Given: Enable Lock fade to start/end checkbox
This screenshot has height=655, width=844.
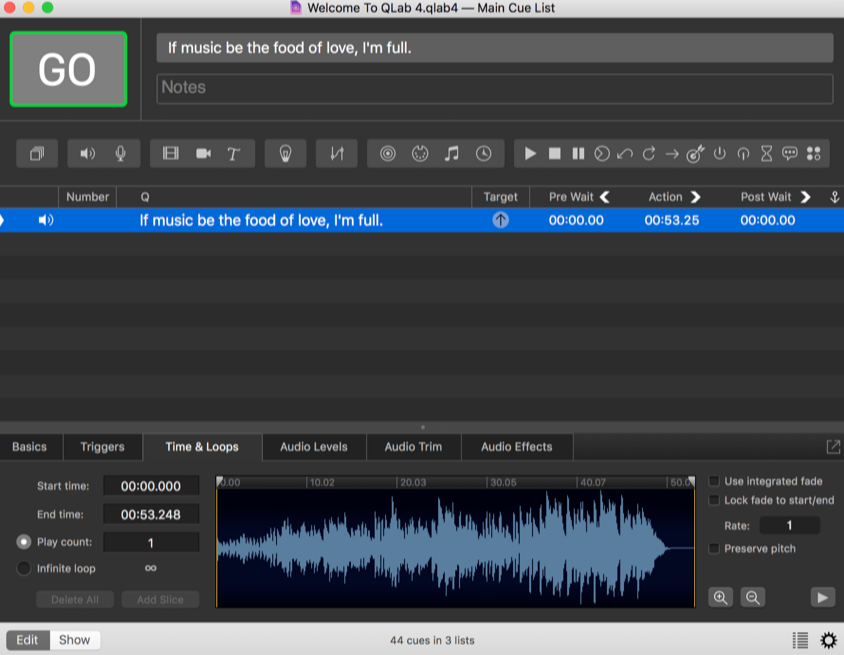Looking at the screenshot, I should tap(714, 501).
